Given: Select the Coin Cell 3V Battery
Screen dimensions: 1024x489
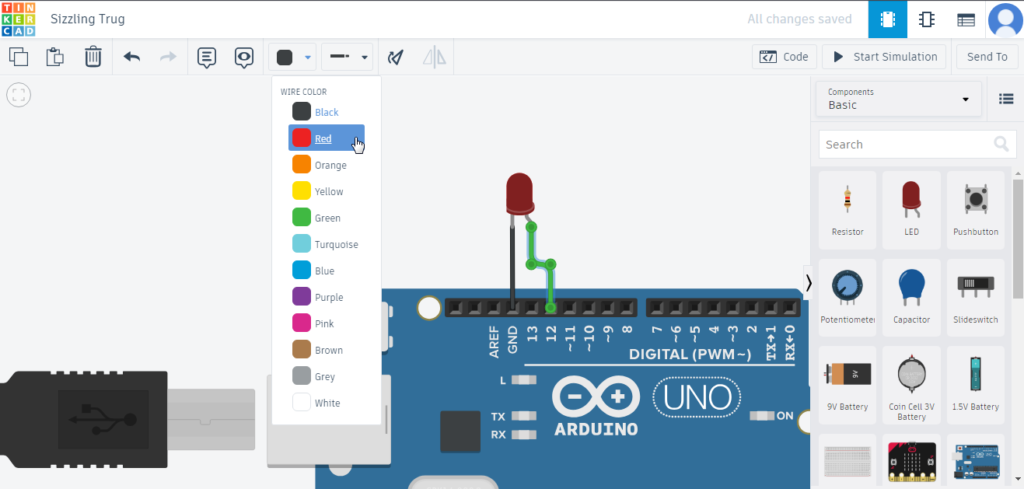Looking at the screenshot, I should click(911, 385).
